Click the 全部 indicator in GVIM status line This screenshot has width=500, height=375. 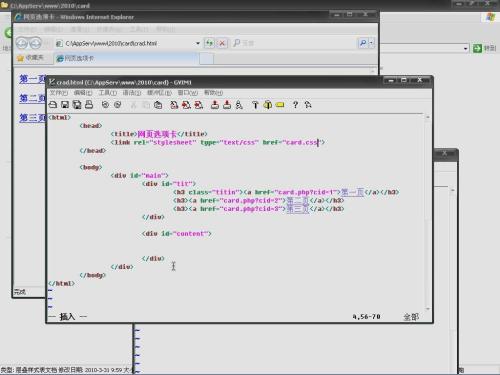pos(411,317)
